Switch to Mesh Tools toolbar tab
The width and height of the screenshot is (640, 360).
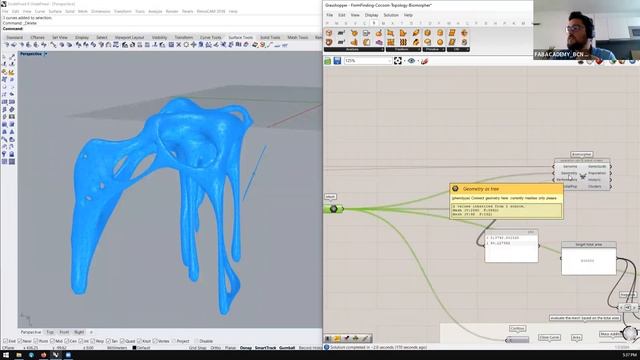click(298, 38)
